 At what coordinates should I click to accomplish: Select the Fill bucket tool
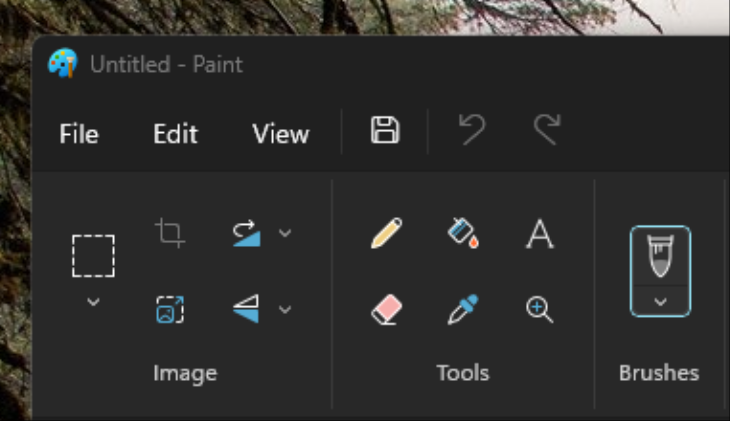point(463,234)
